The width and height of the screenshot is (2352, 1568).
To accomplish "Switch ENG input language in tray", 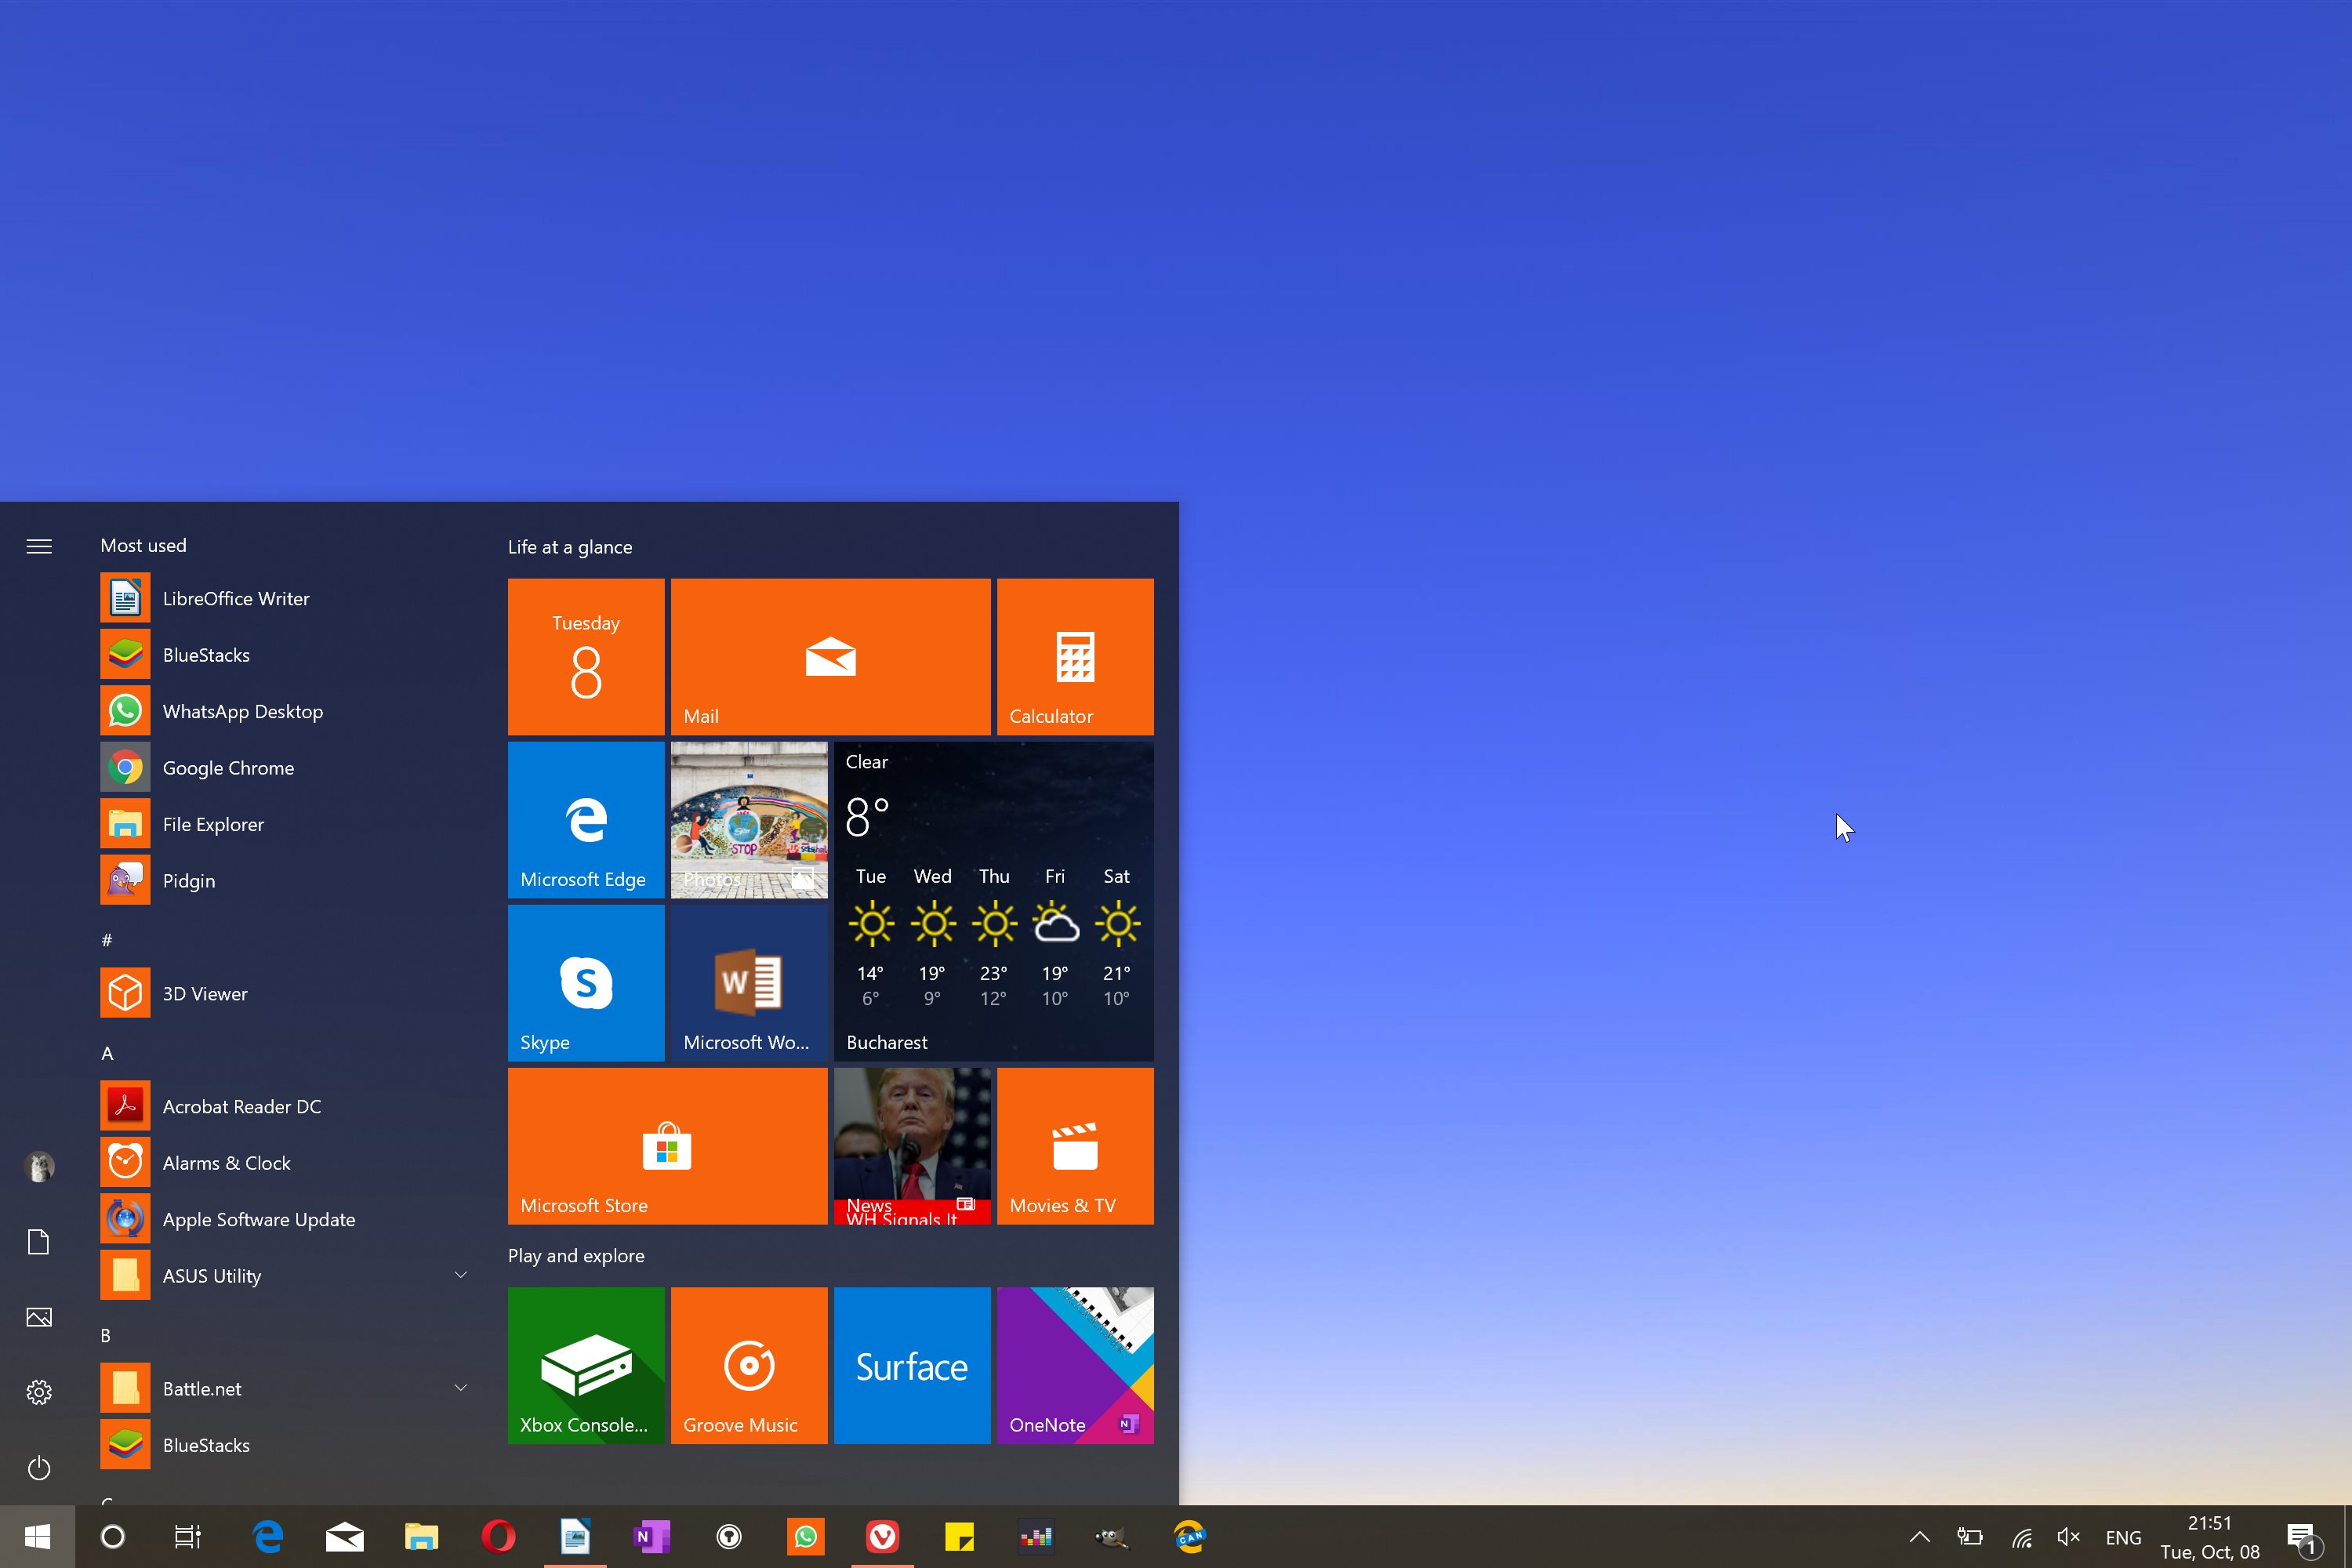I will coord(2123,1538).
